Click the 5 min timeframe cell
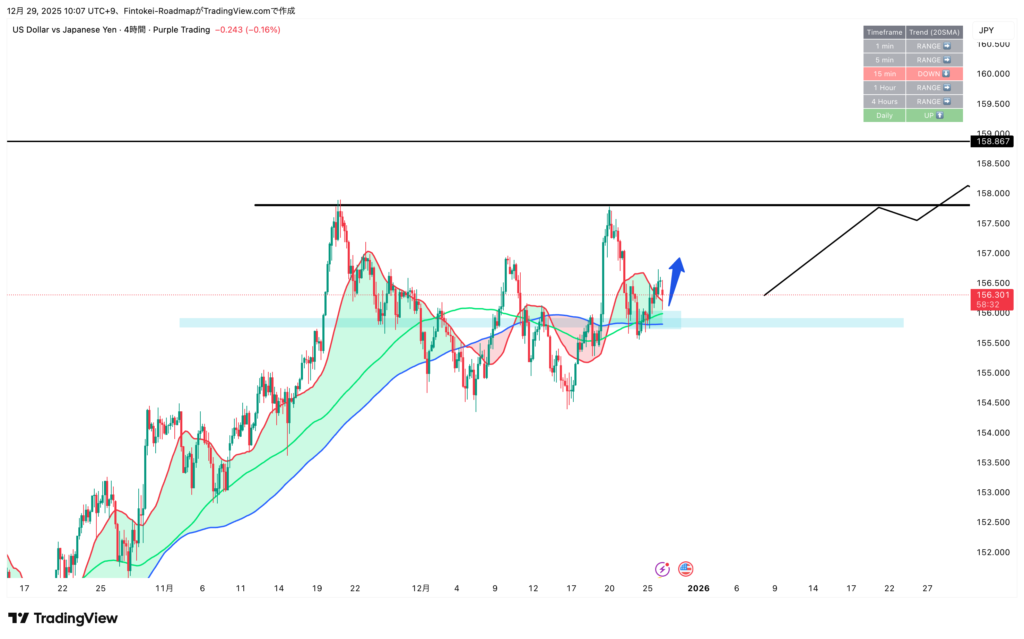This screenshot has height=639, width=1024. pos(884,60)
